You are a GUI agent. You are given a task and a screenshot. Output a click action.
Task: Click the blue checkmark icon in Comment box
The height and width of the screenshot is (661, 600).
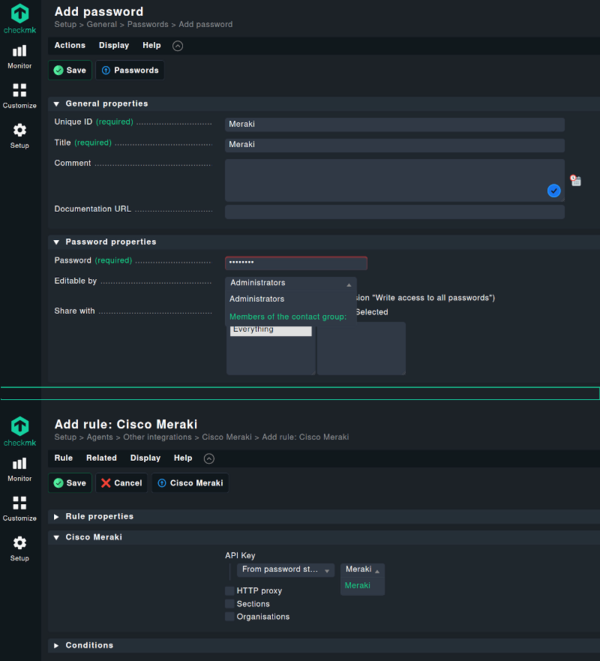pos(553,190)
